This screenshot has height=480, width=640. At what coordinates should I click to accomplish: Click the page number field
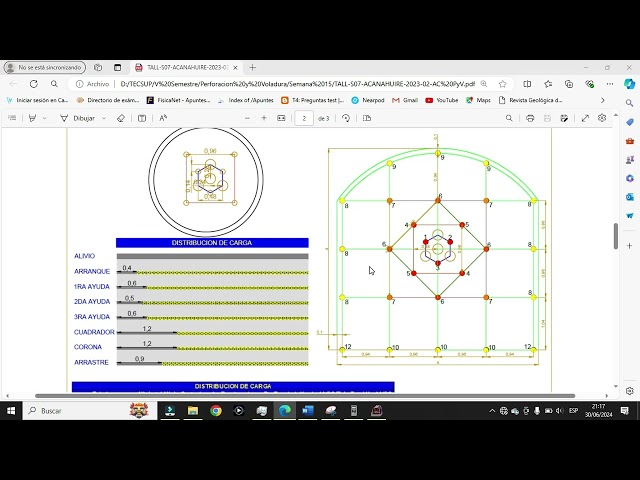[x=304, y=118]
